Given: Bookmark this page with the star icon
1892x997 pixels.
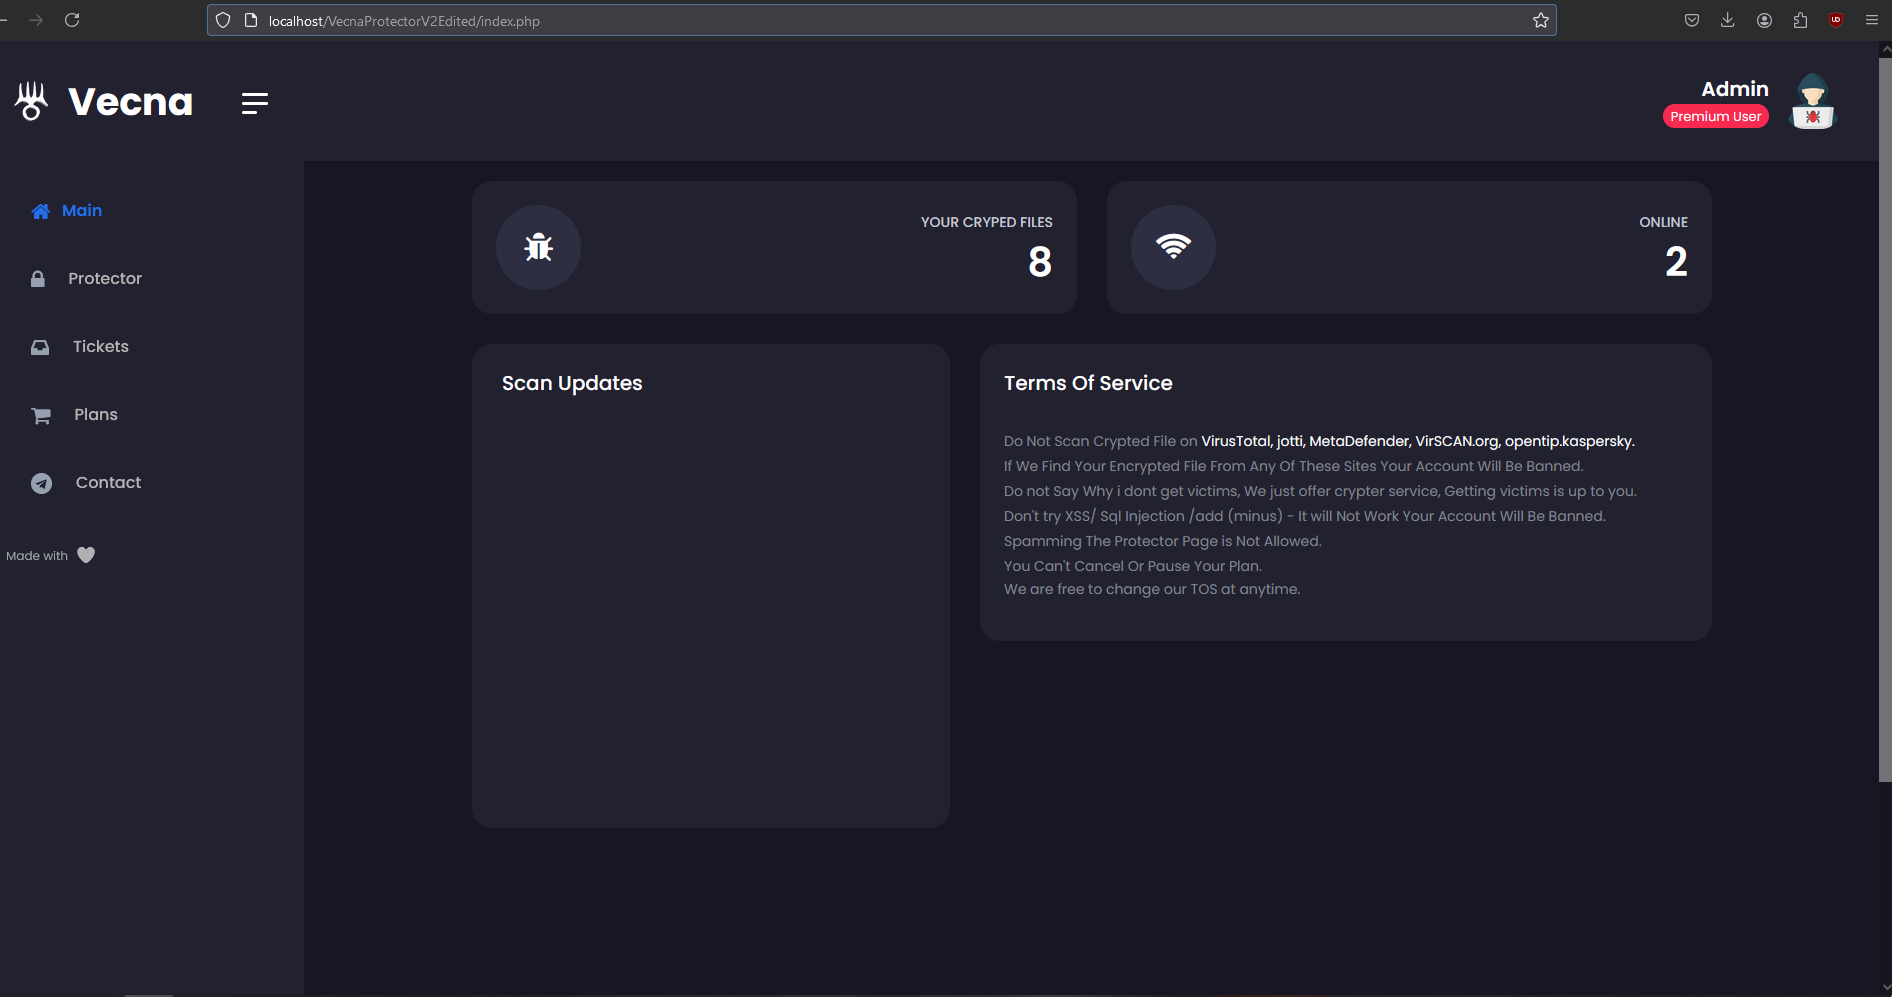Looking at the screenshot, I should [x=1541, y=20].
